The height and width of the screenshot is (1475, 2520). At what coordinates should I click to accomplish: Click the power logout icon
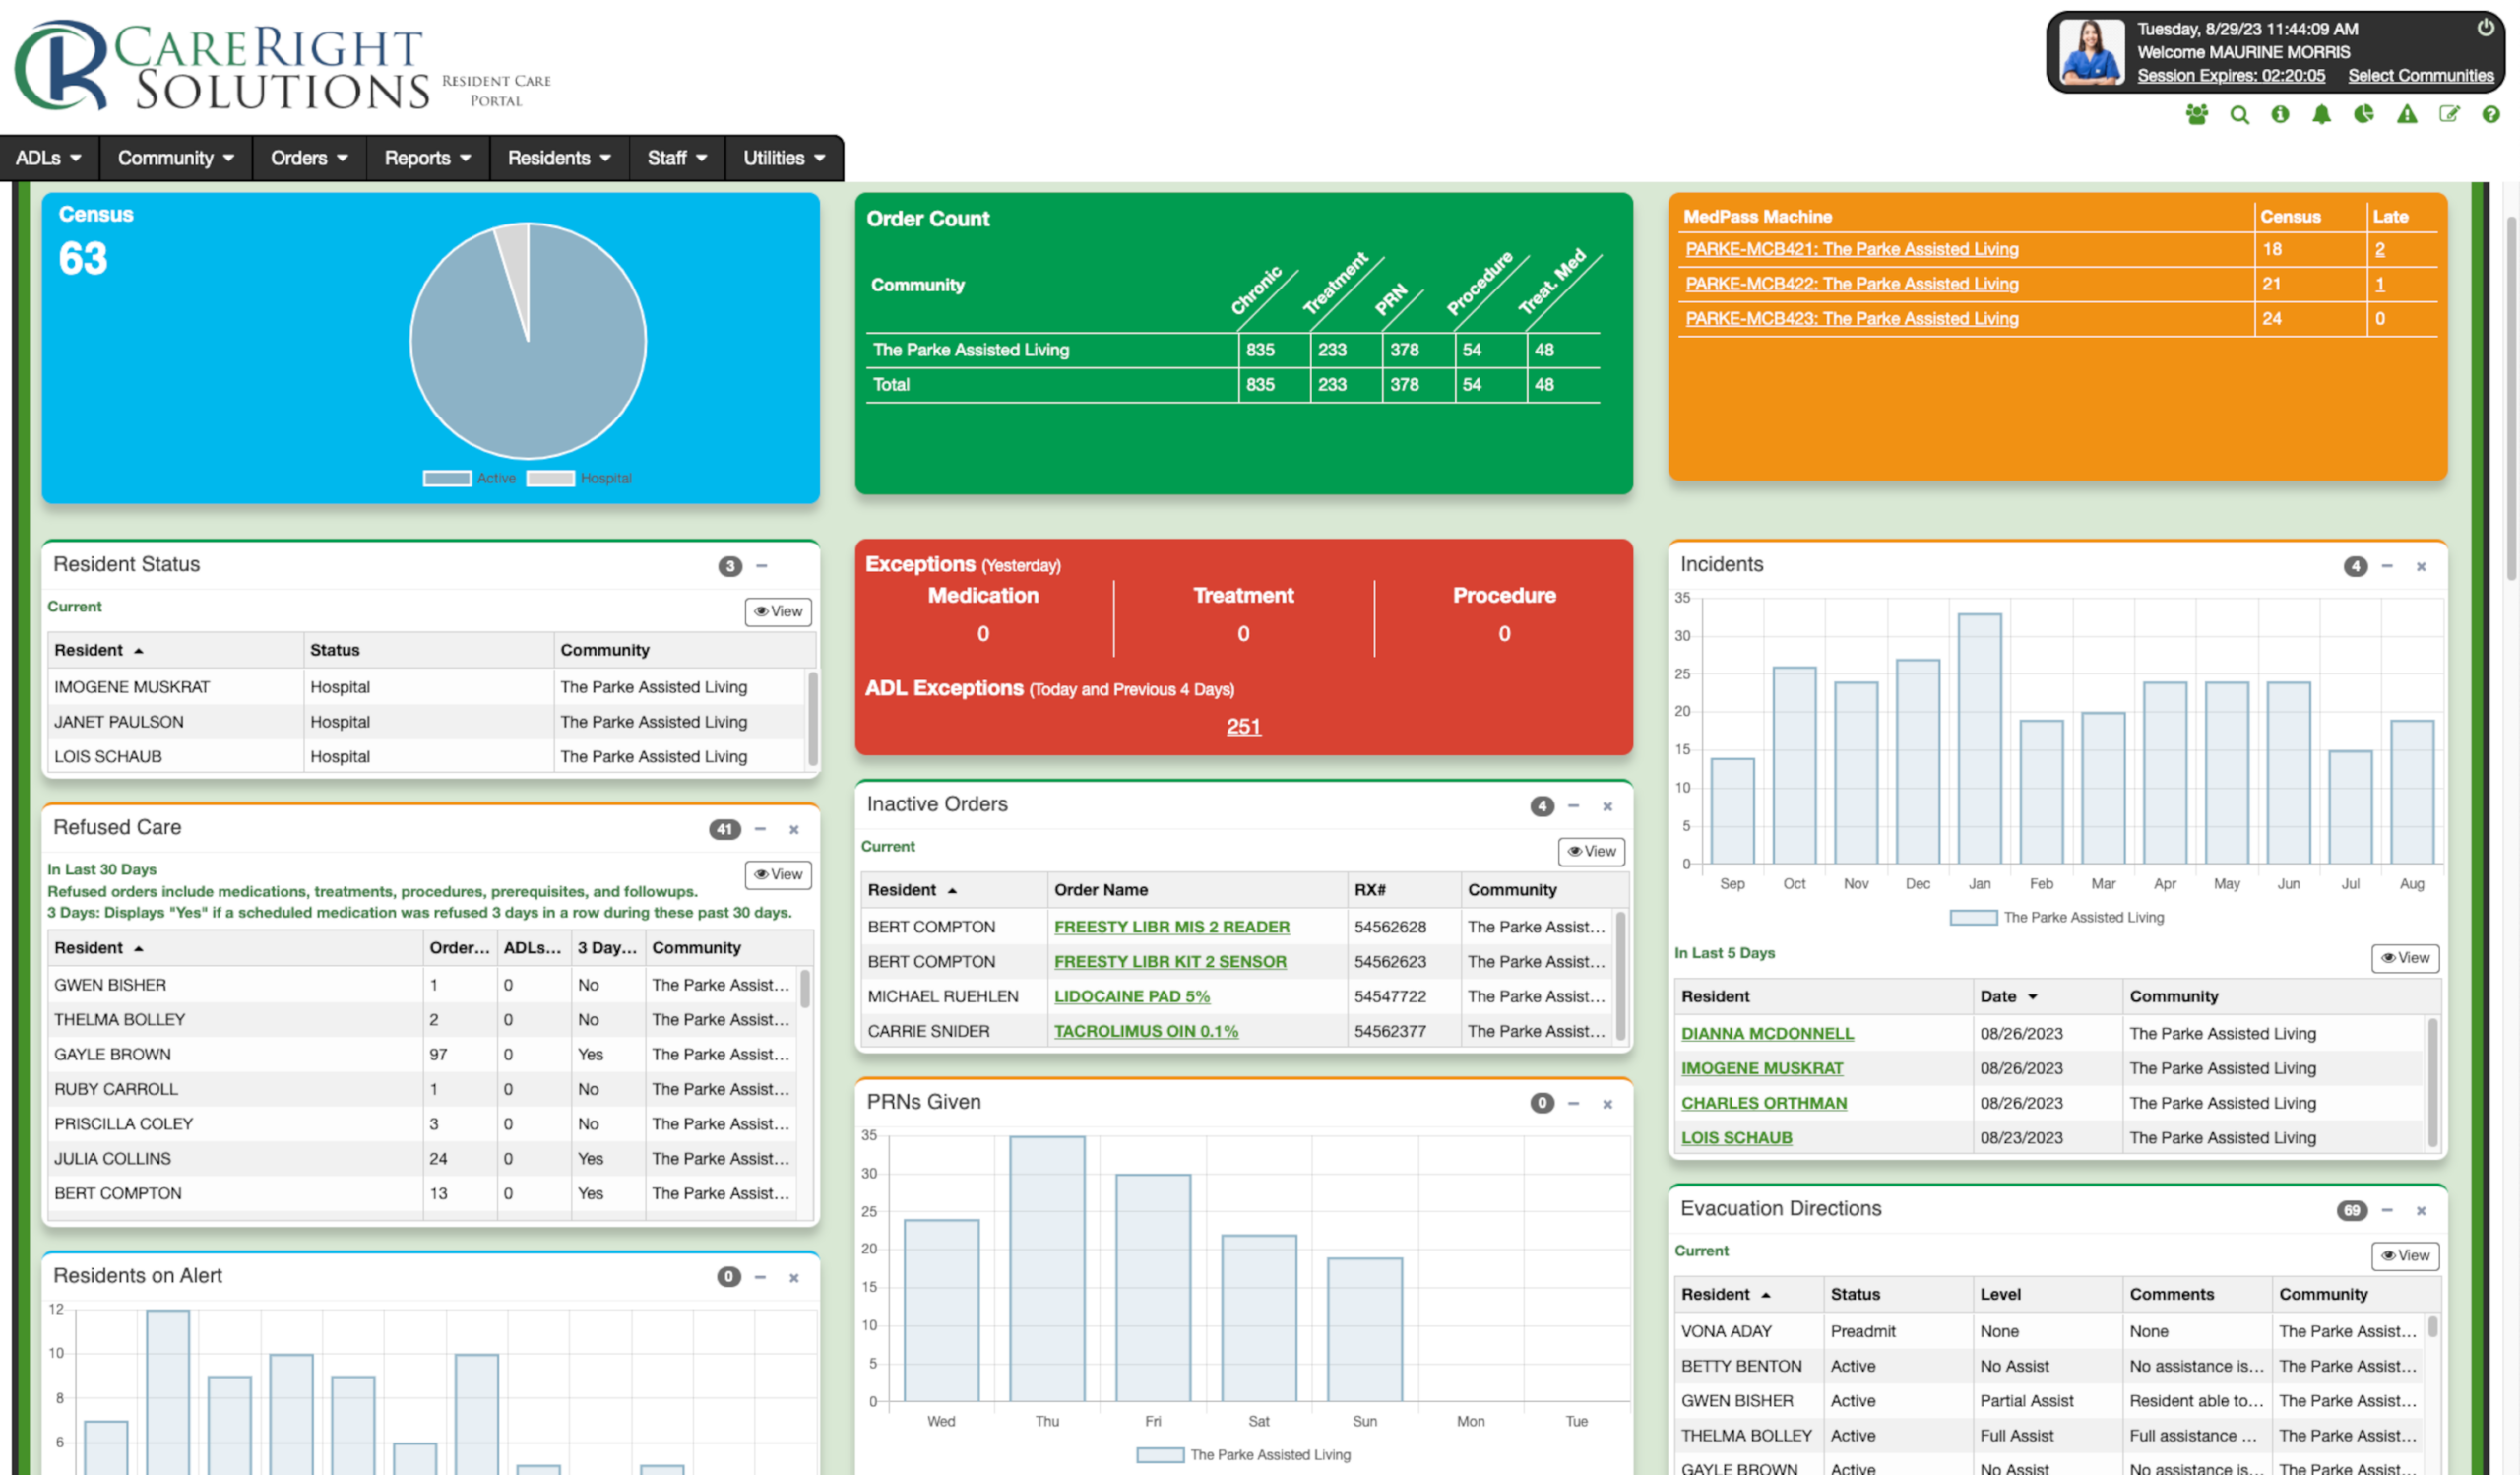[2485, 28]
